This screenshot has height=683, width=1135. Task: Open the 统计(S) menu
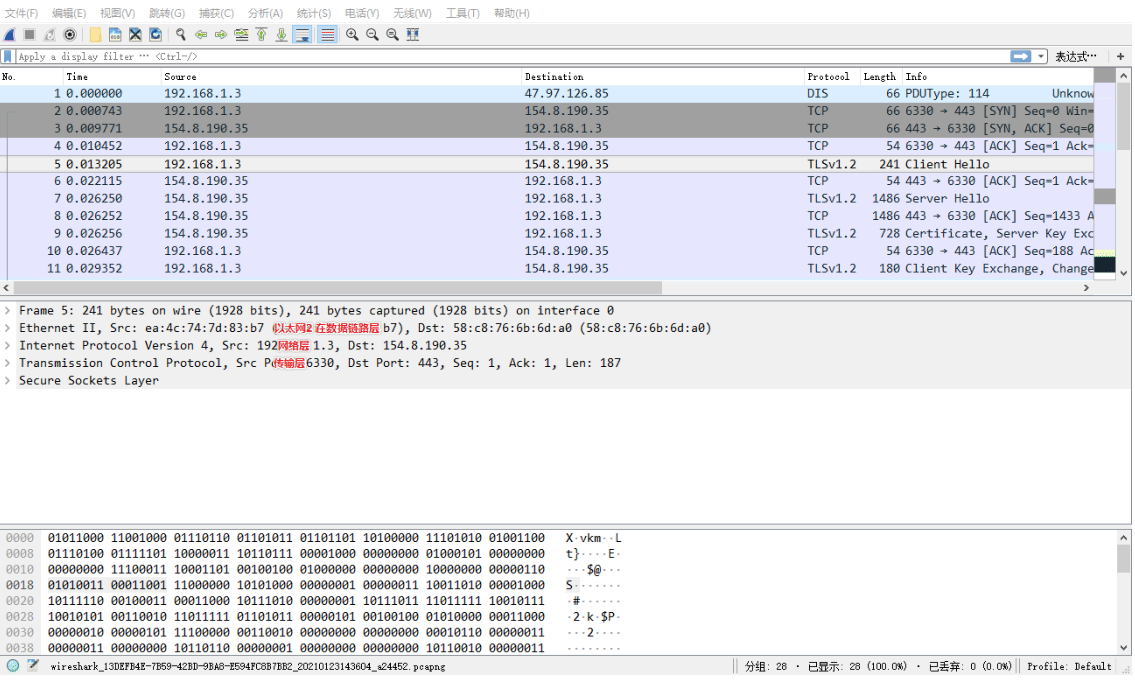[x=313, y=13]
